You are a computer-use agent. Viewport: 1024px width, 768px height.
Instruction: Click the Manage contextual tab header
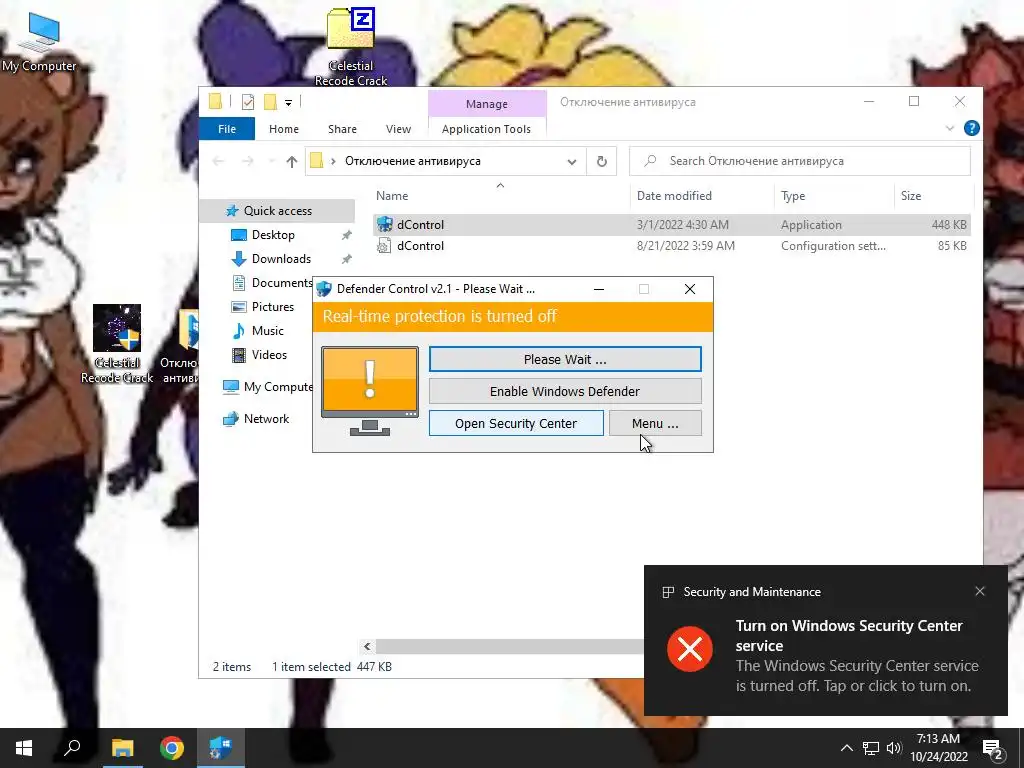487,104
